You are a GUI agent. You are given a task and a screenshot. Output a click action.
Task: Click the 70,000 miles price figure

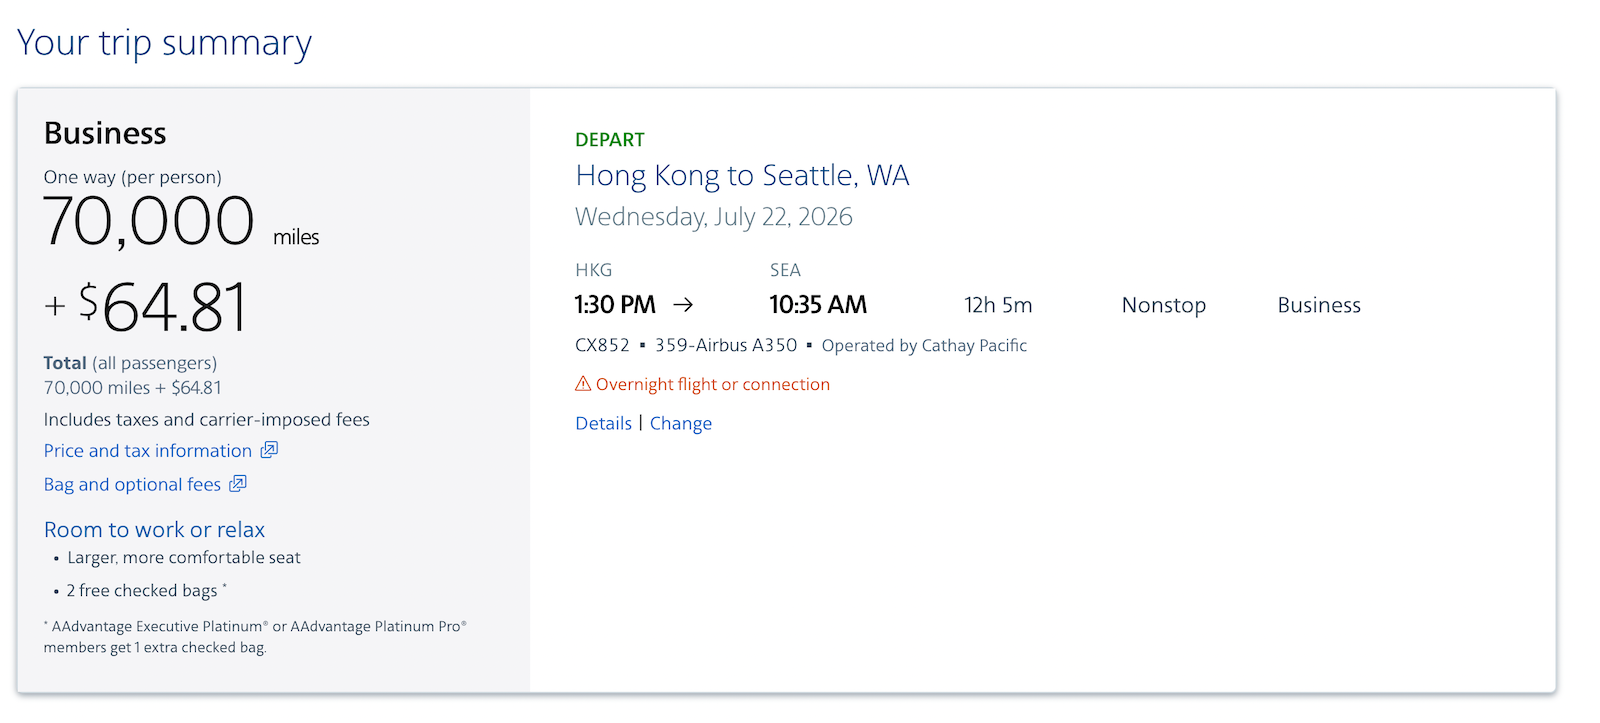click(181, 222)
